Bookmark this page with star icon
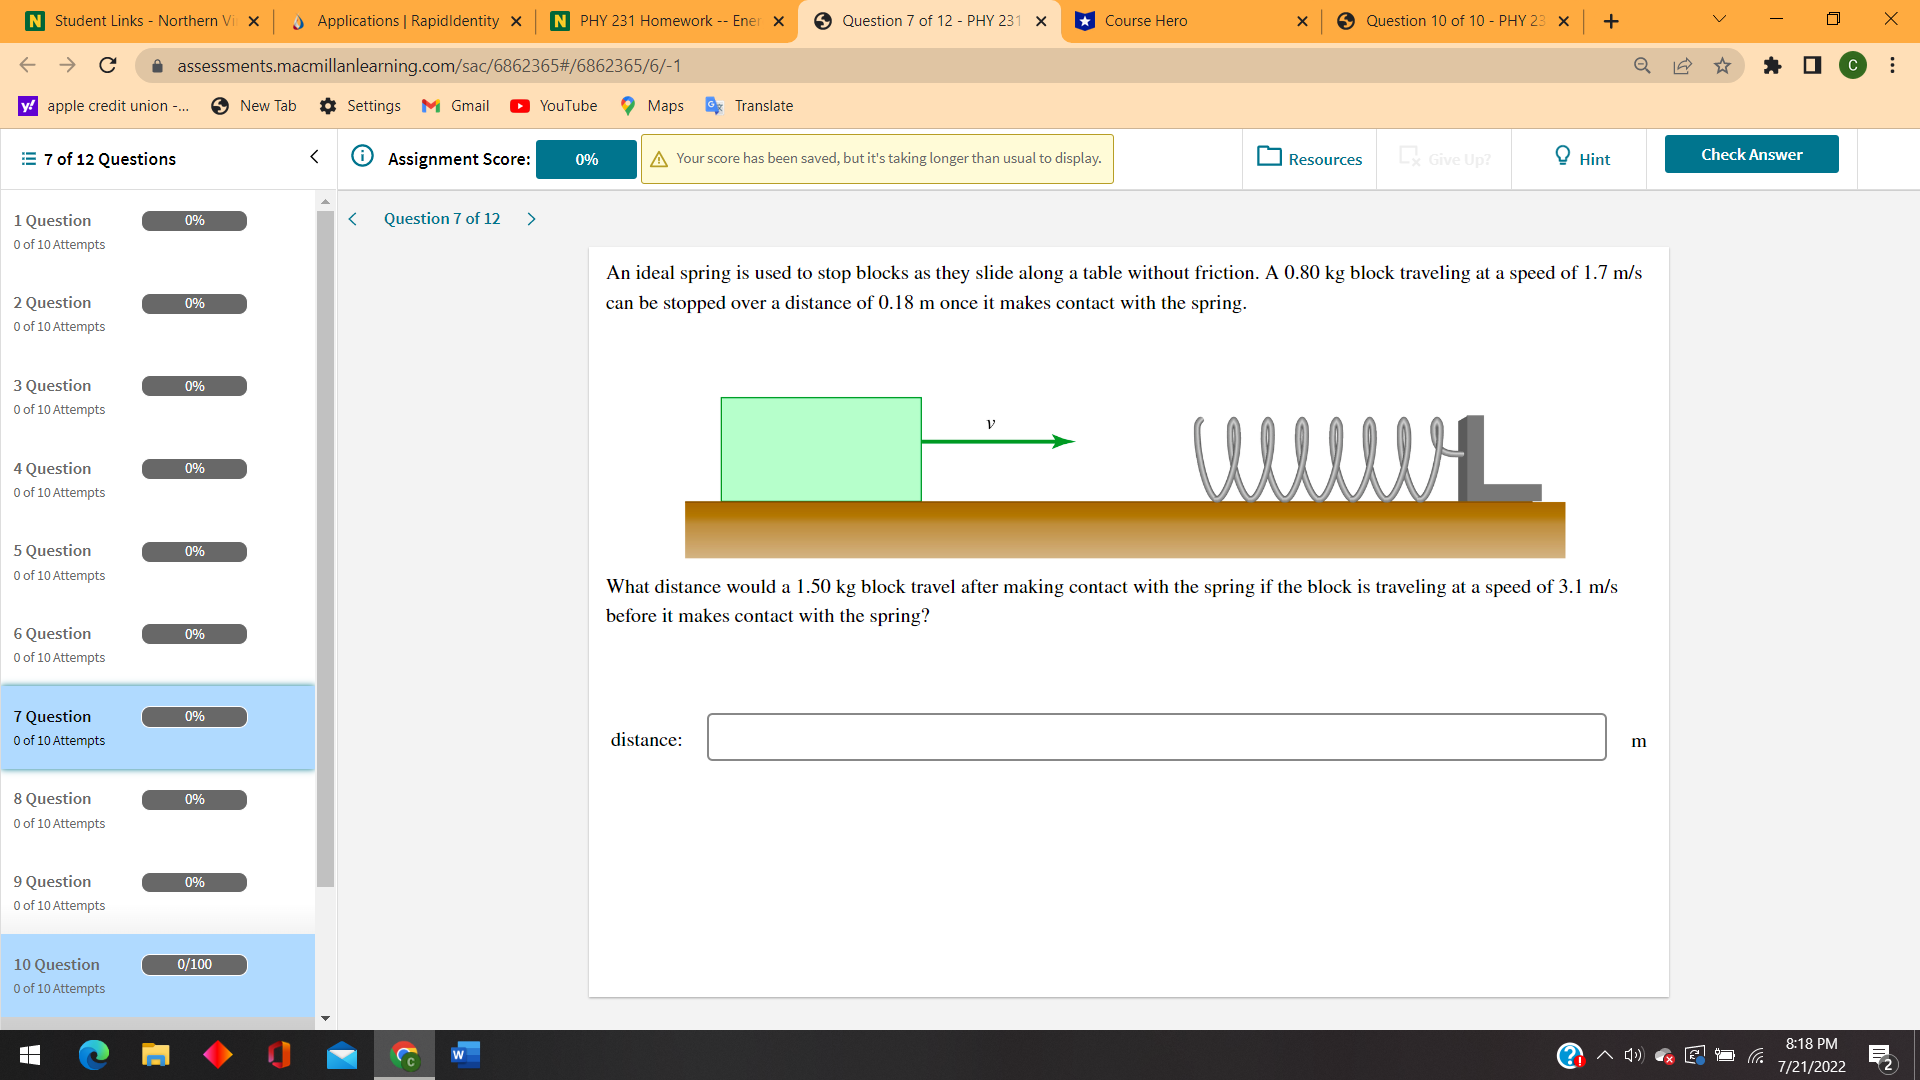Viewport: 1920px width, 1080px height. tap(1722, 66)
